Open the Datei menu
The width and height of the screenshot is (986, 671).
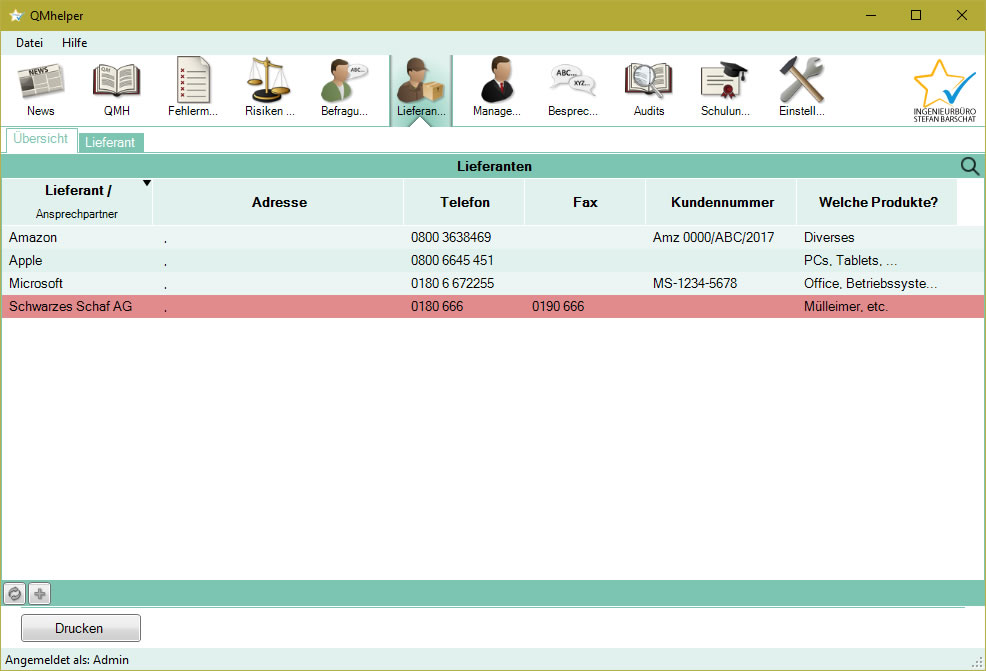point(29,43)
